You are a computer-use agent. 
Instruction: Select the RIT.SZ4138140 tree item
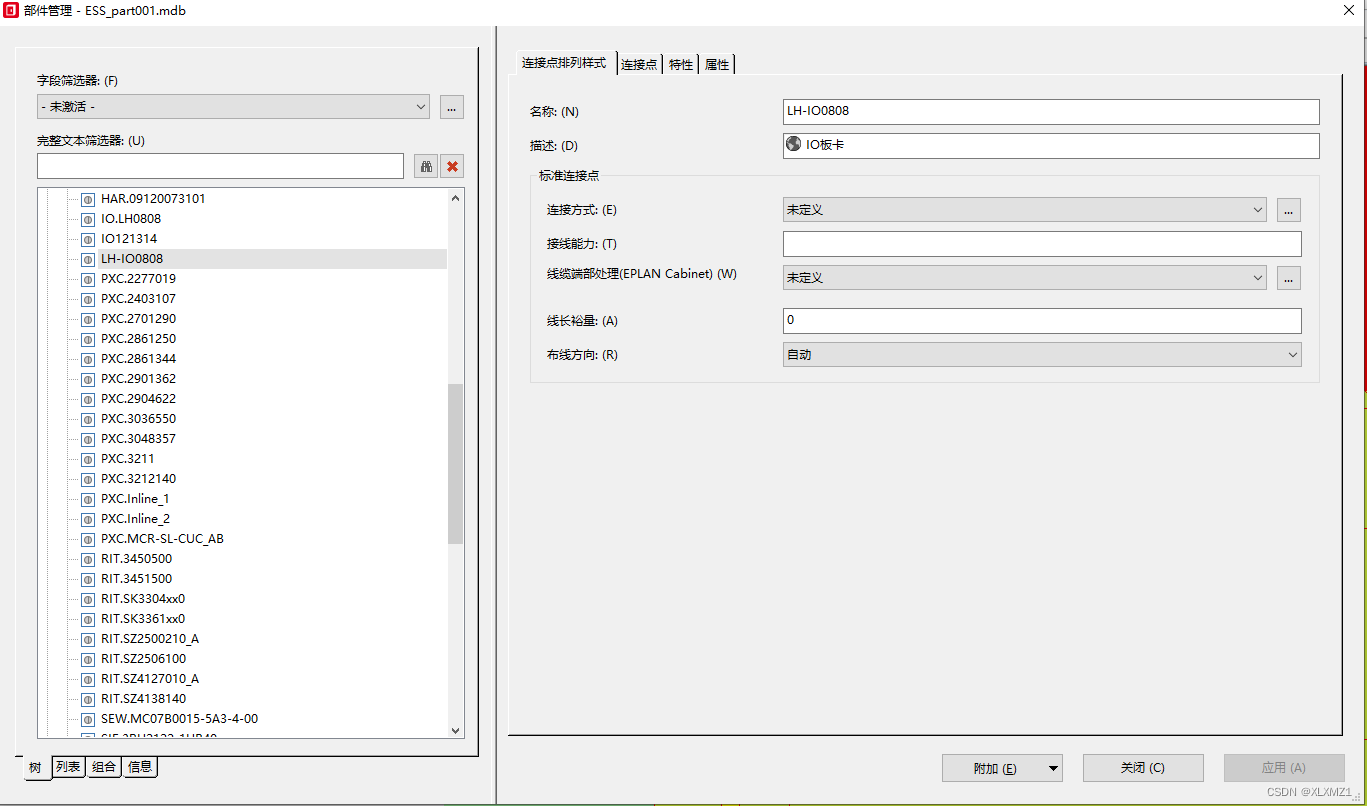tap(143, 699)
